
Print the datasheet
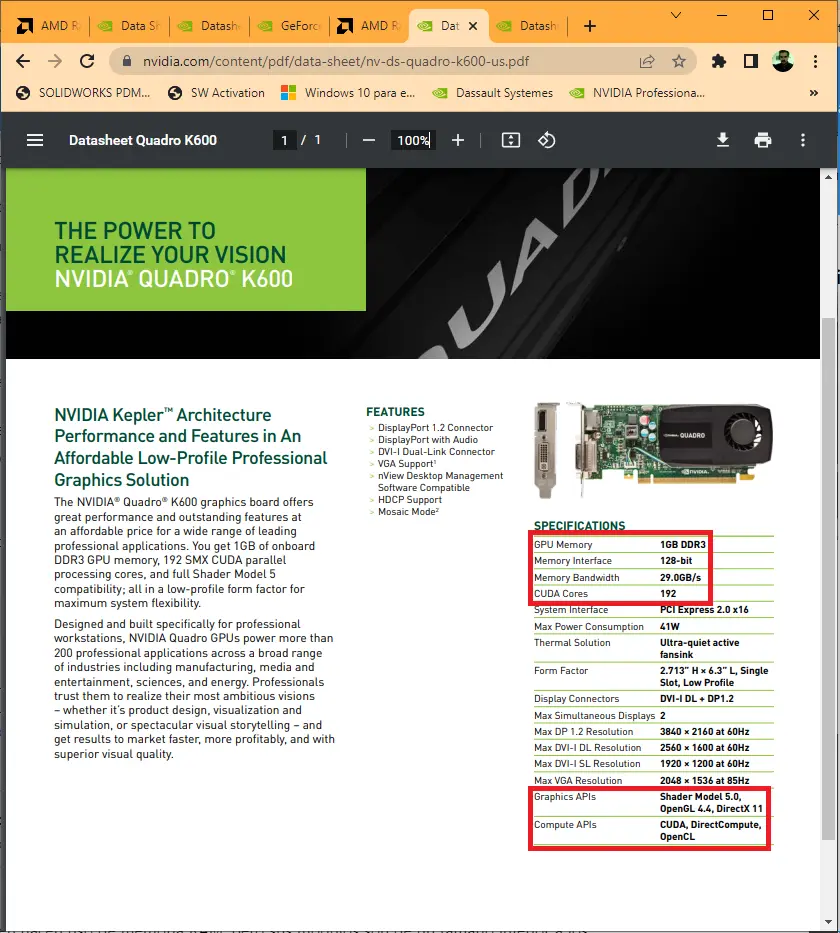(x=763, y=140)
